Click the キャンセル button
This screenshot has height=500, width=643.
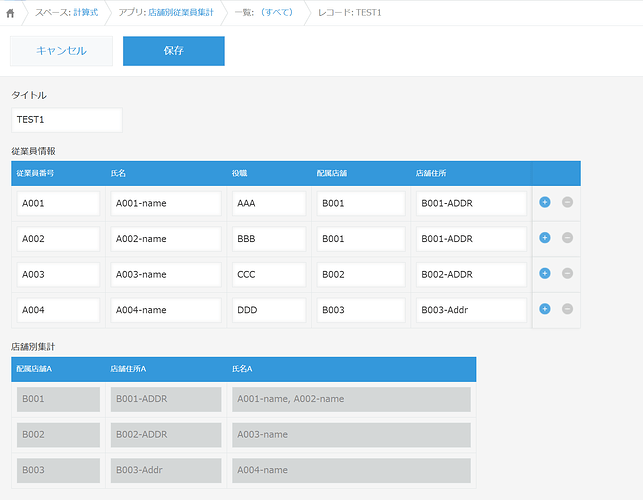(x=61, y=51)
